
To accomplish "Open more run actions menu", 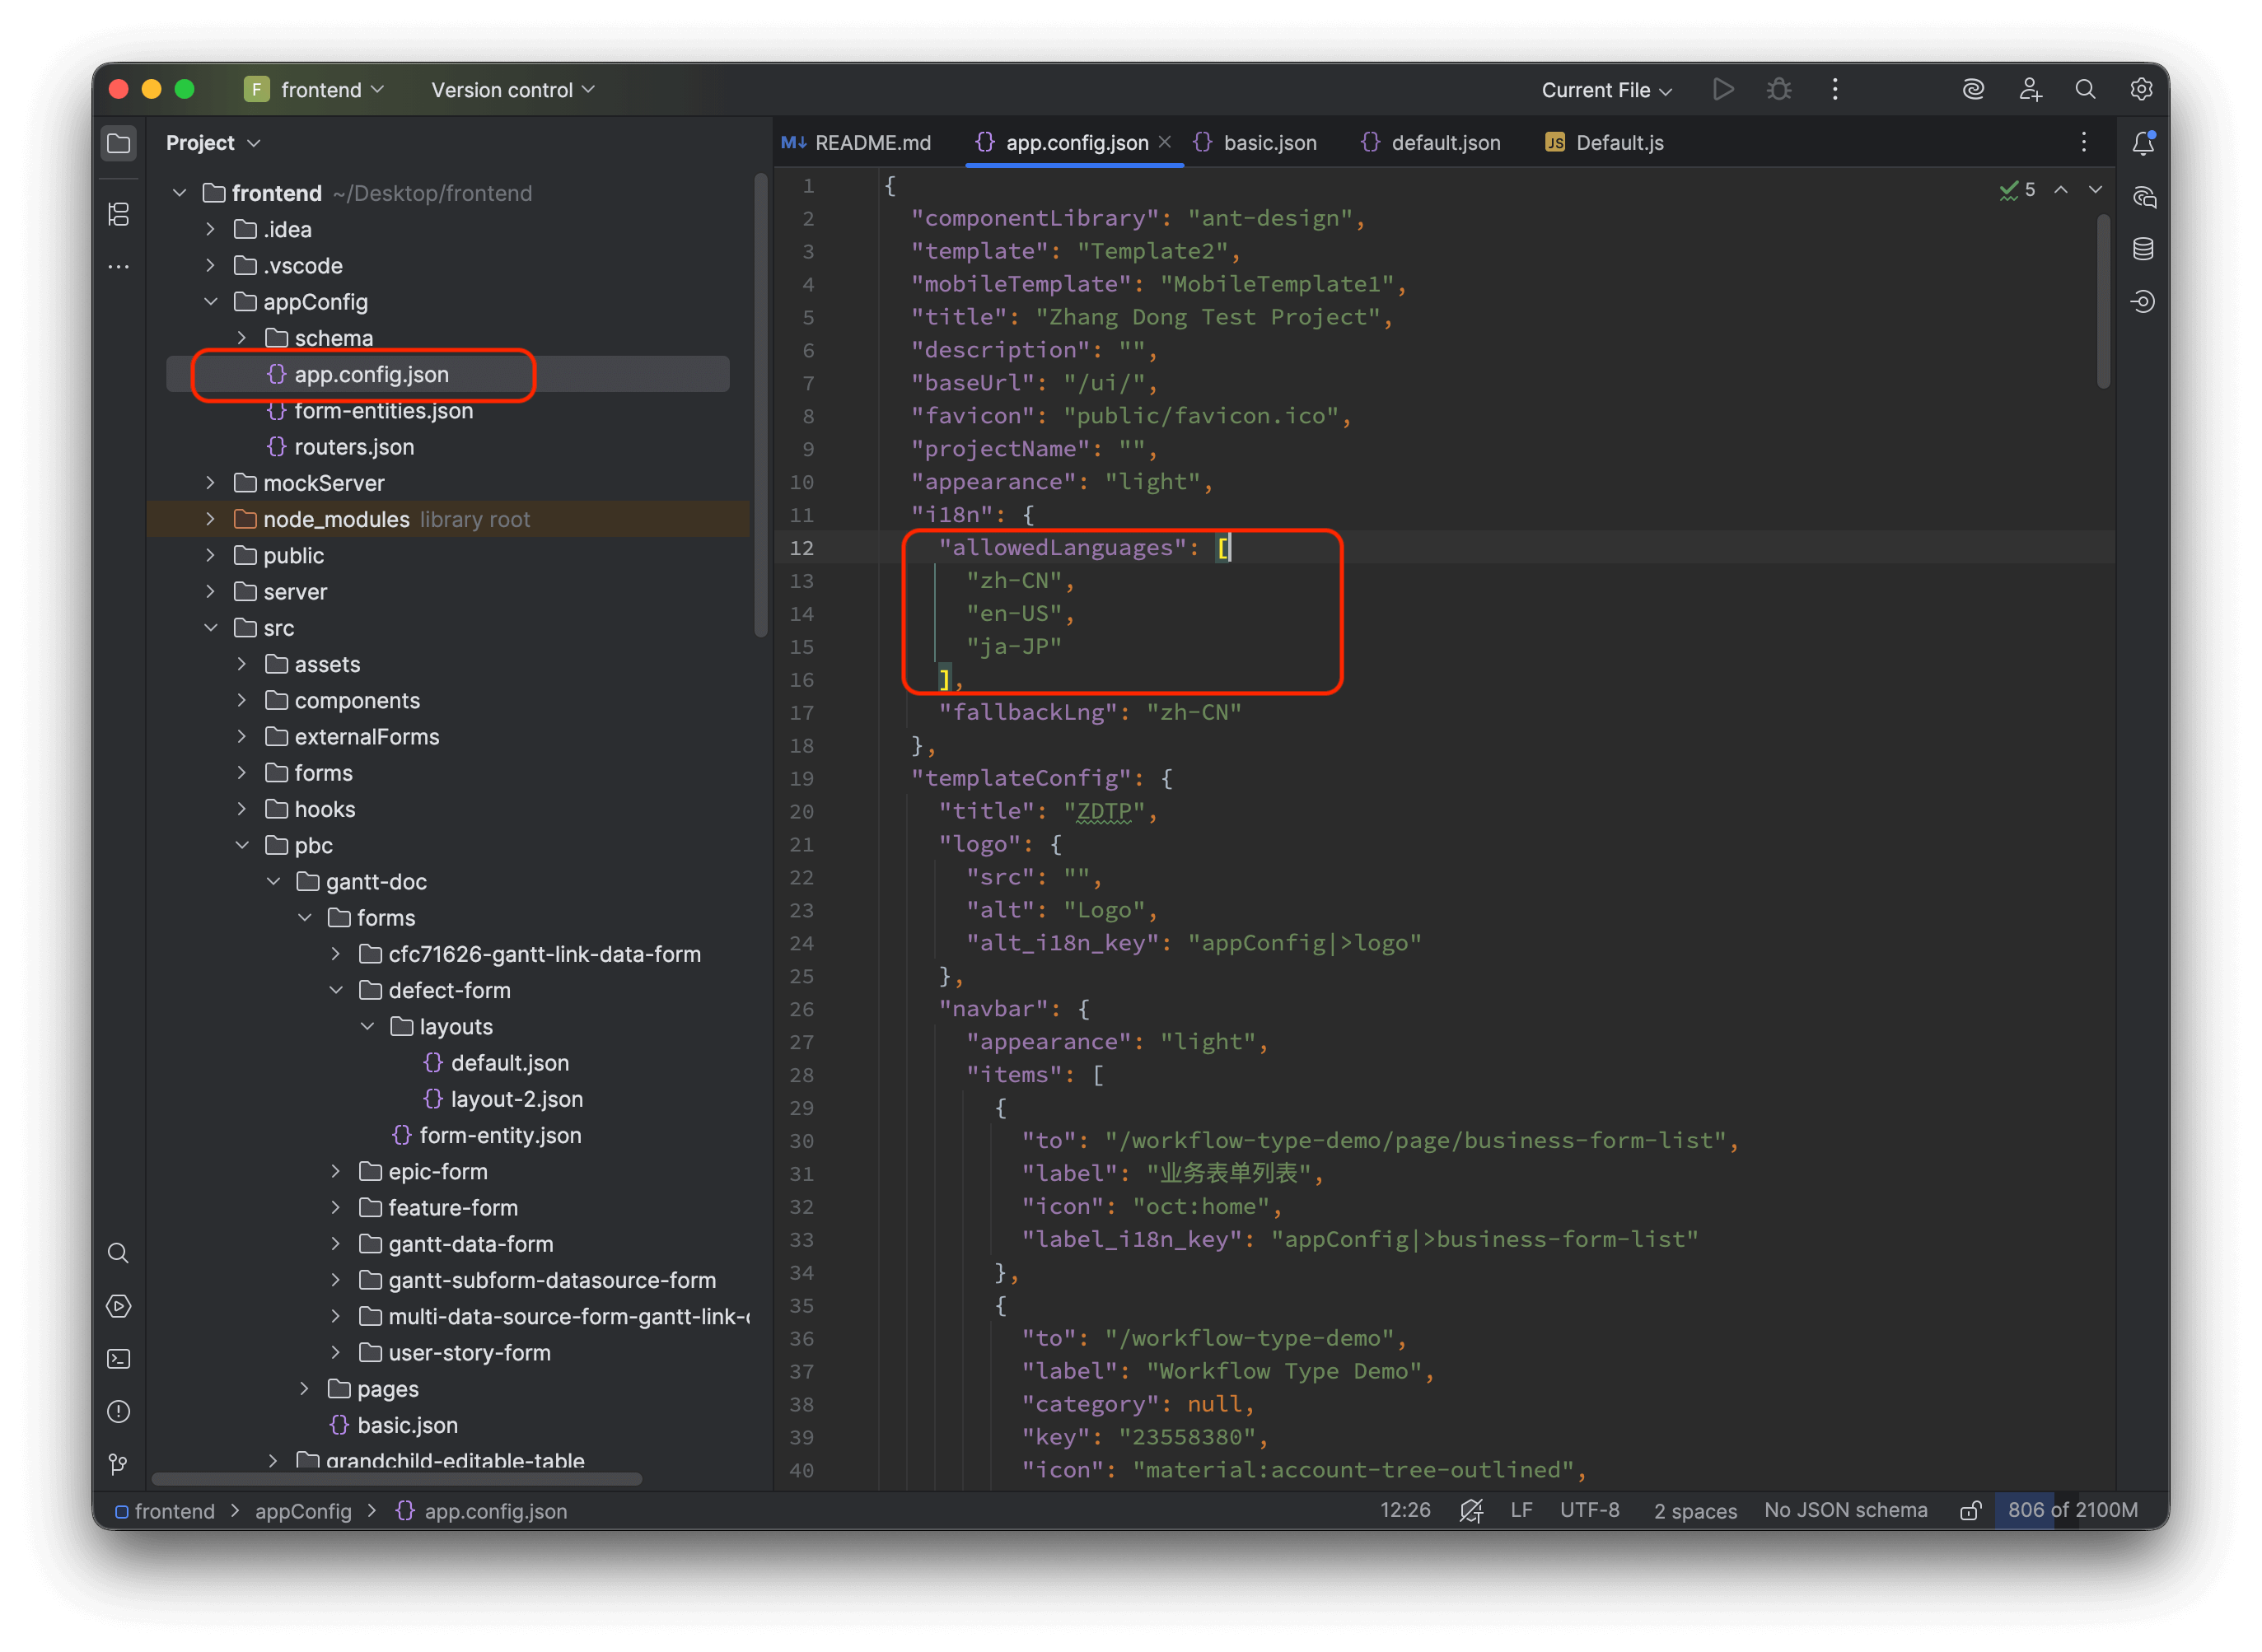I will [x=1835, y=90].
